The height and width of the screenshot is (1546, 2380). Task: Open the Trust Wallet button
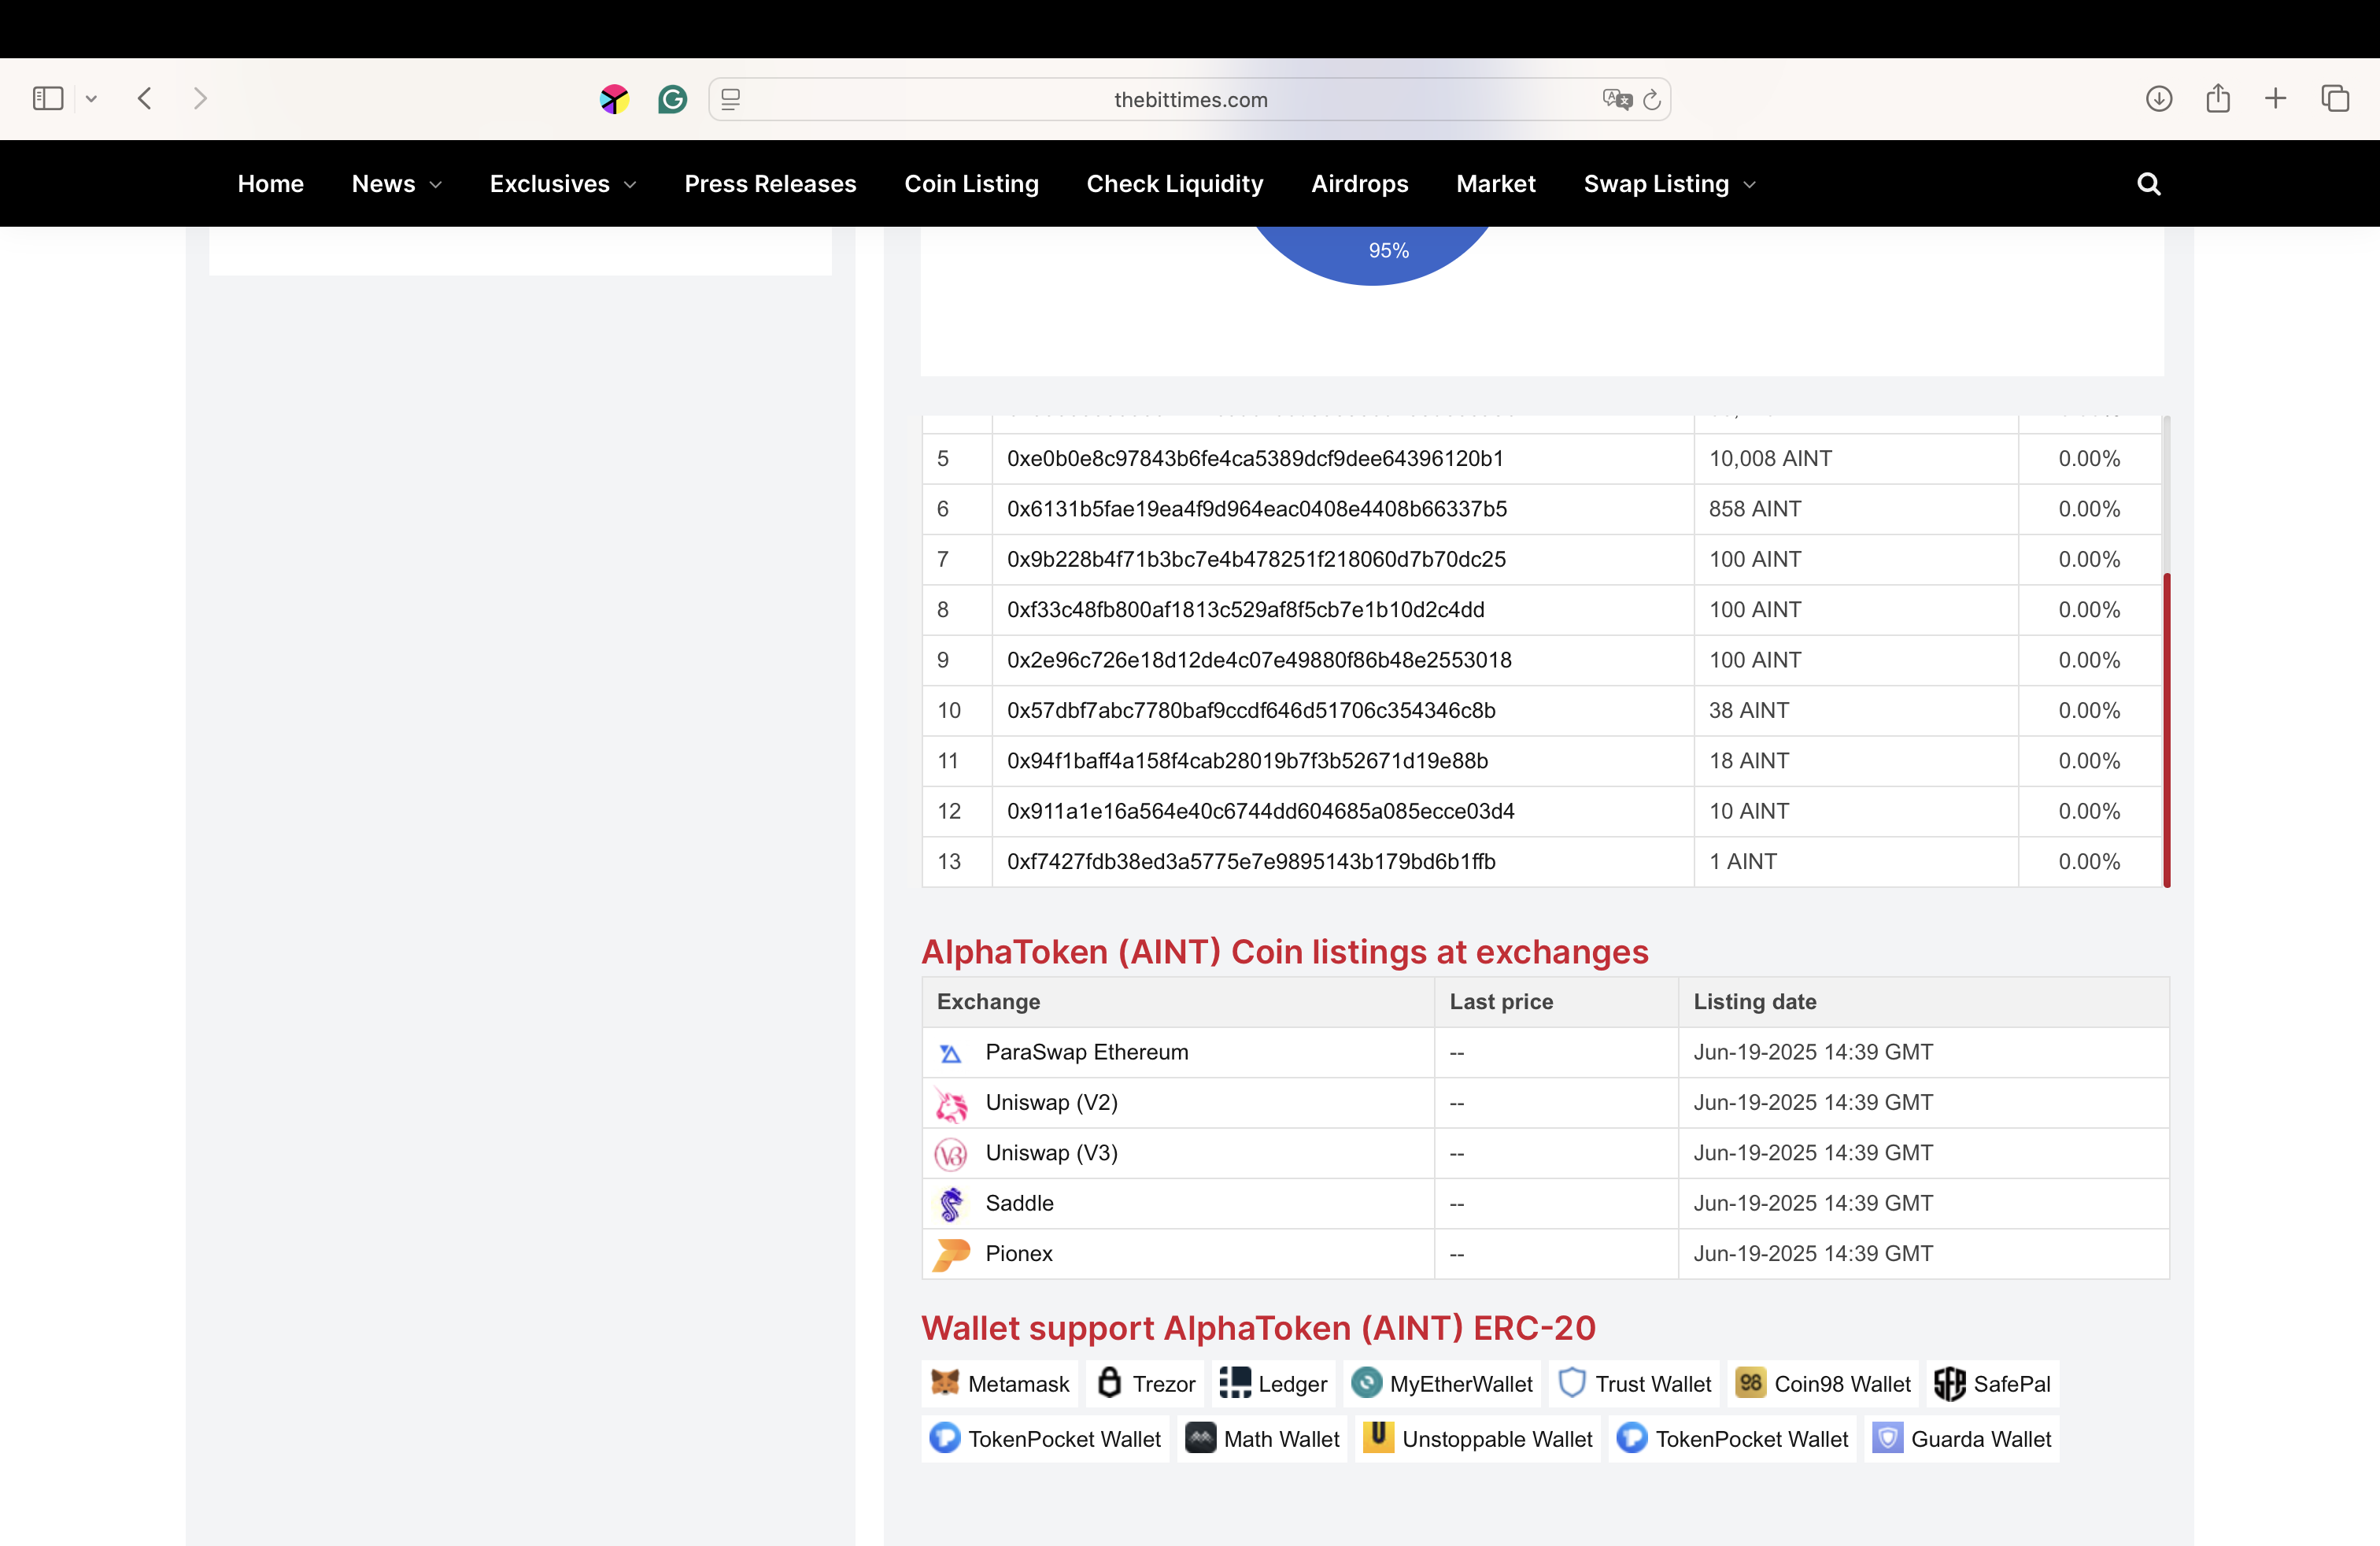point(1634,1384)
